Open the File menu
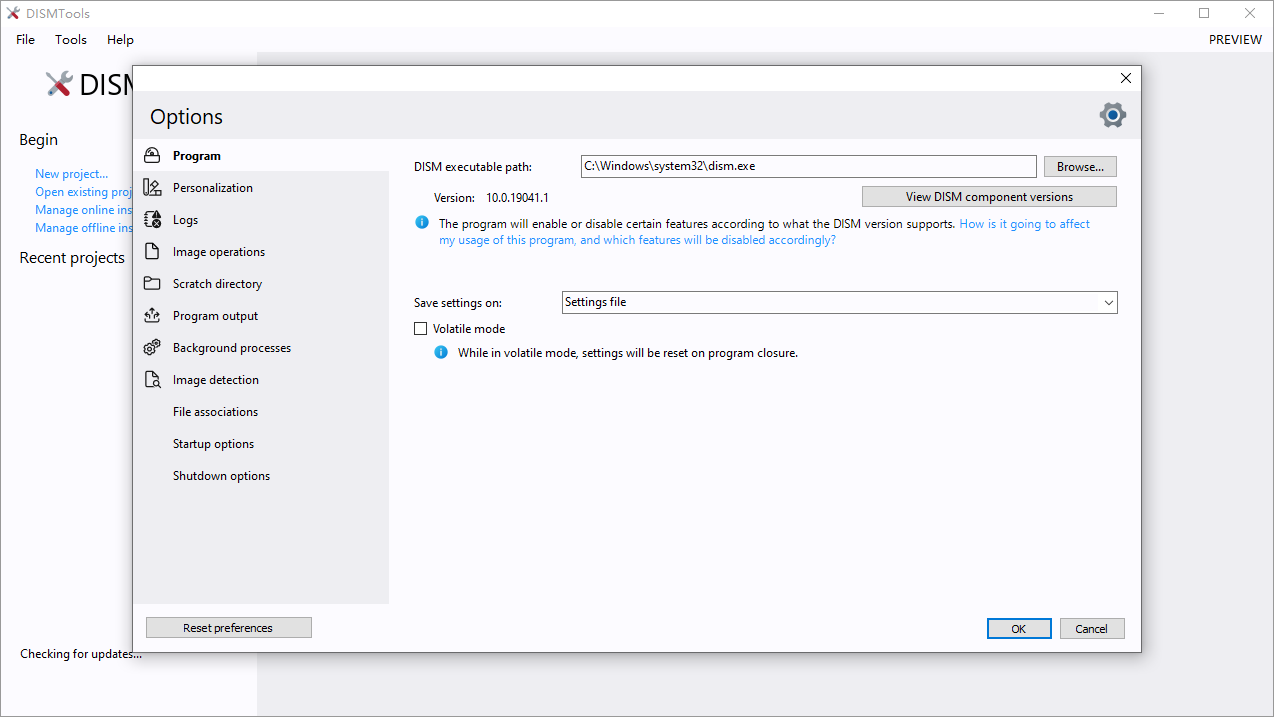This screenshot has height=717, width=1274. pyautogui.click(x=25, y=40)
